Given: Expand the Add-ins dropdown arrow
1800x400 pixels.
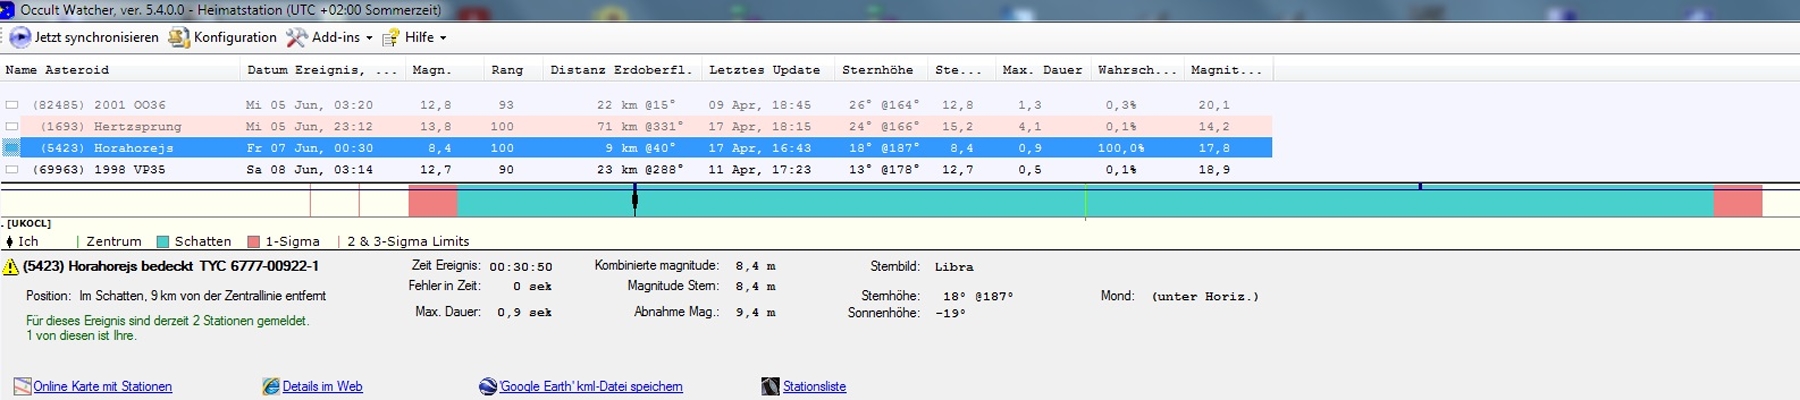Looking at the screenshot, I should coord(369,38).
